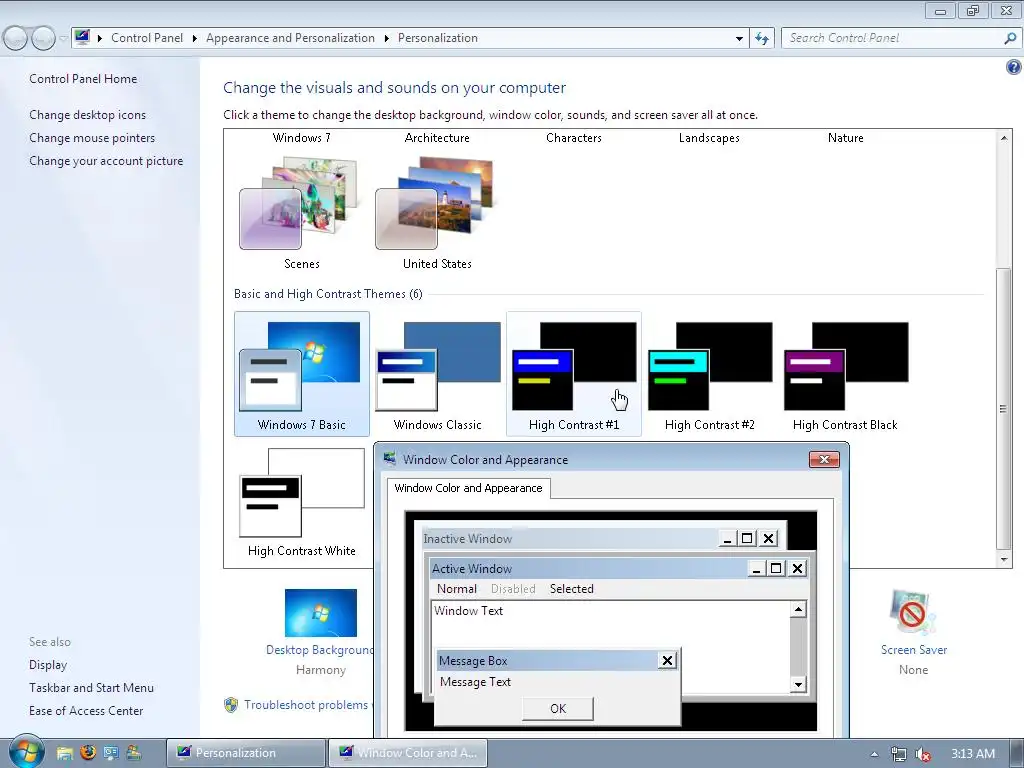Viewport: 1024px width, 768px height.
Task: Click the search magnifier icon
Action: pos(1010,38)
